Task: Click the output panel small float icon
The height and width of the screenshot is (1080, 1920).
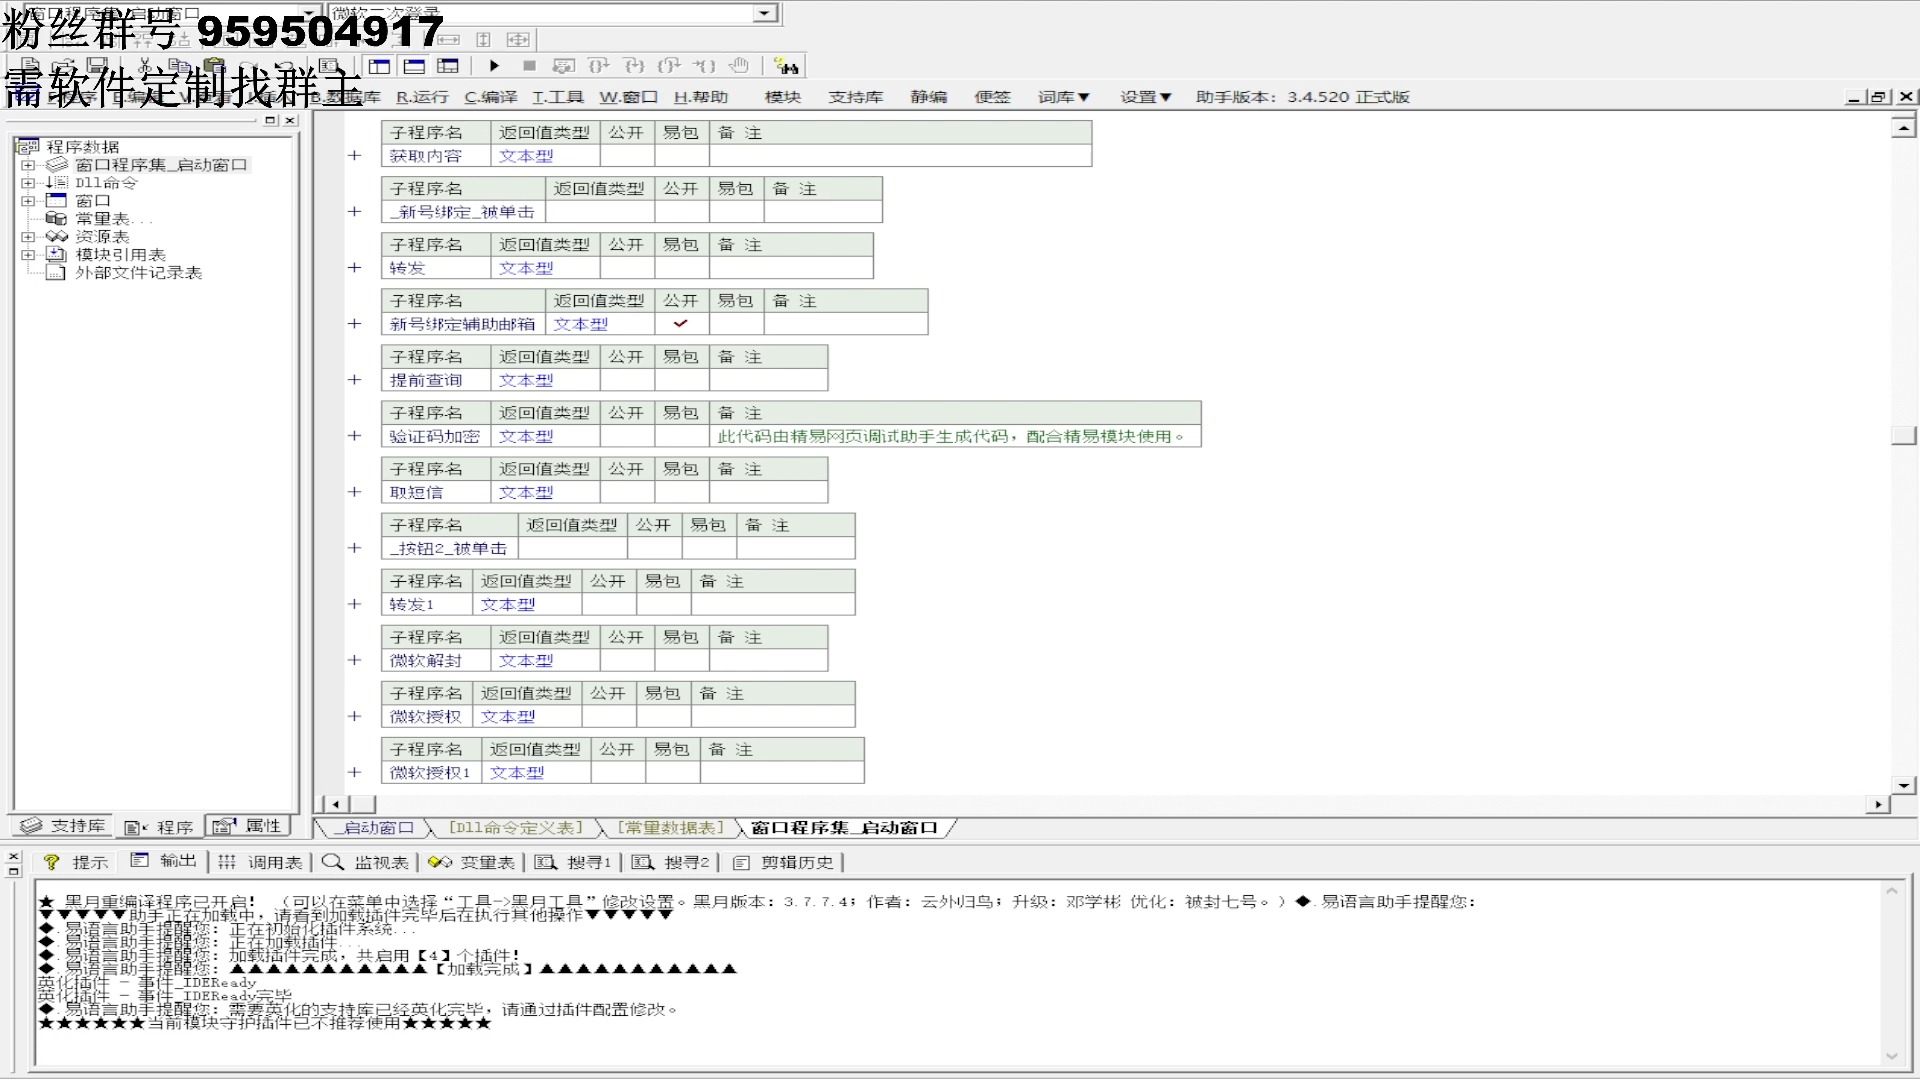Action: click(13, 871)
